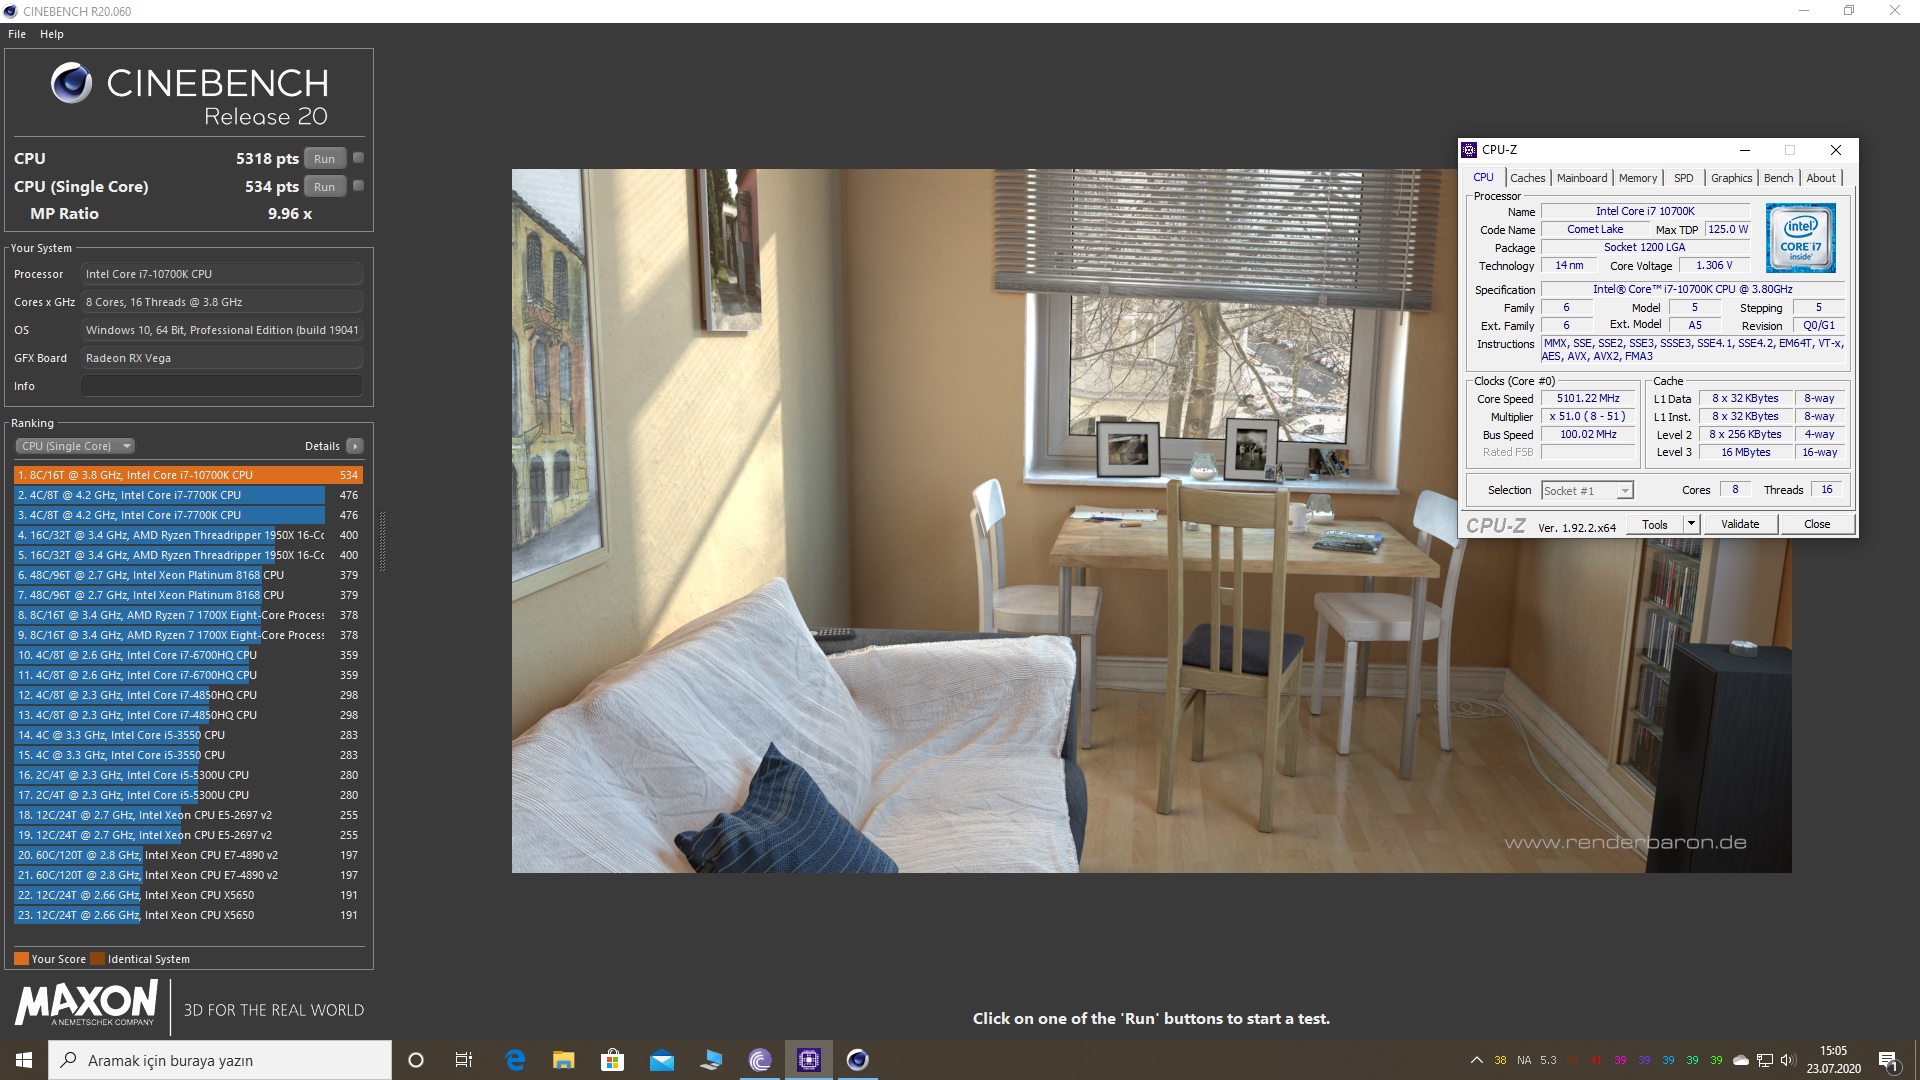1920x1080 pixels.
Task: Click the Close button in CPU-Z
Action: (1817, 524)
